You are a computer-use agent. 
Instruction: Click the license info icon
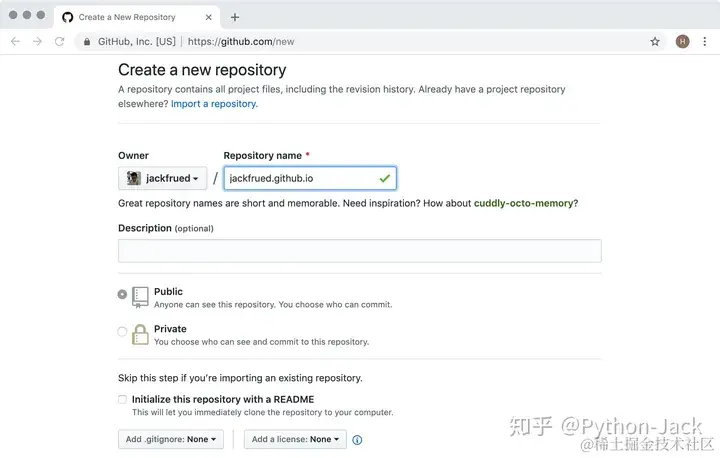click(357, 440)
